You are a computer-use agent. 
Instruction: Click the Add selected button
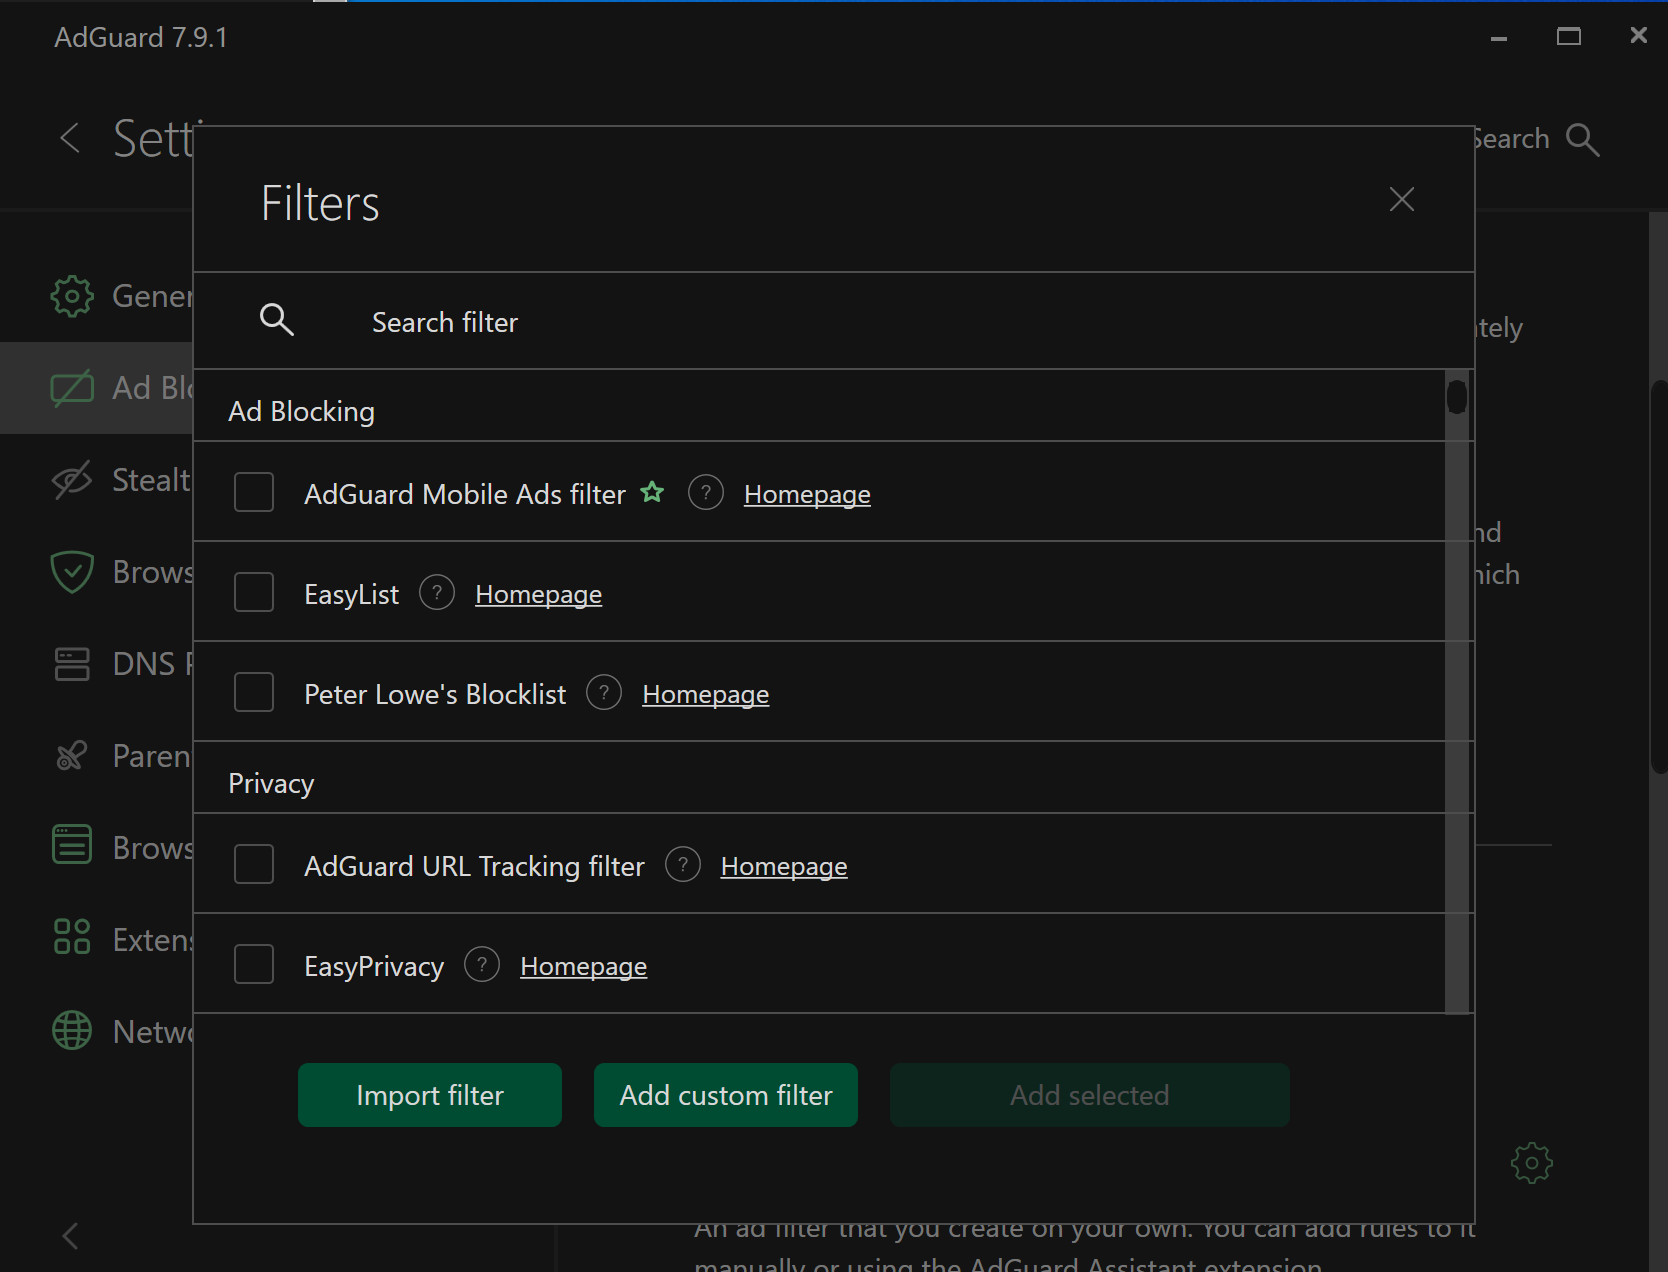1090,1095
